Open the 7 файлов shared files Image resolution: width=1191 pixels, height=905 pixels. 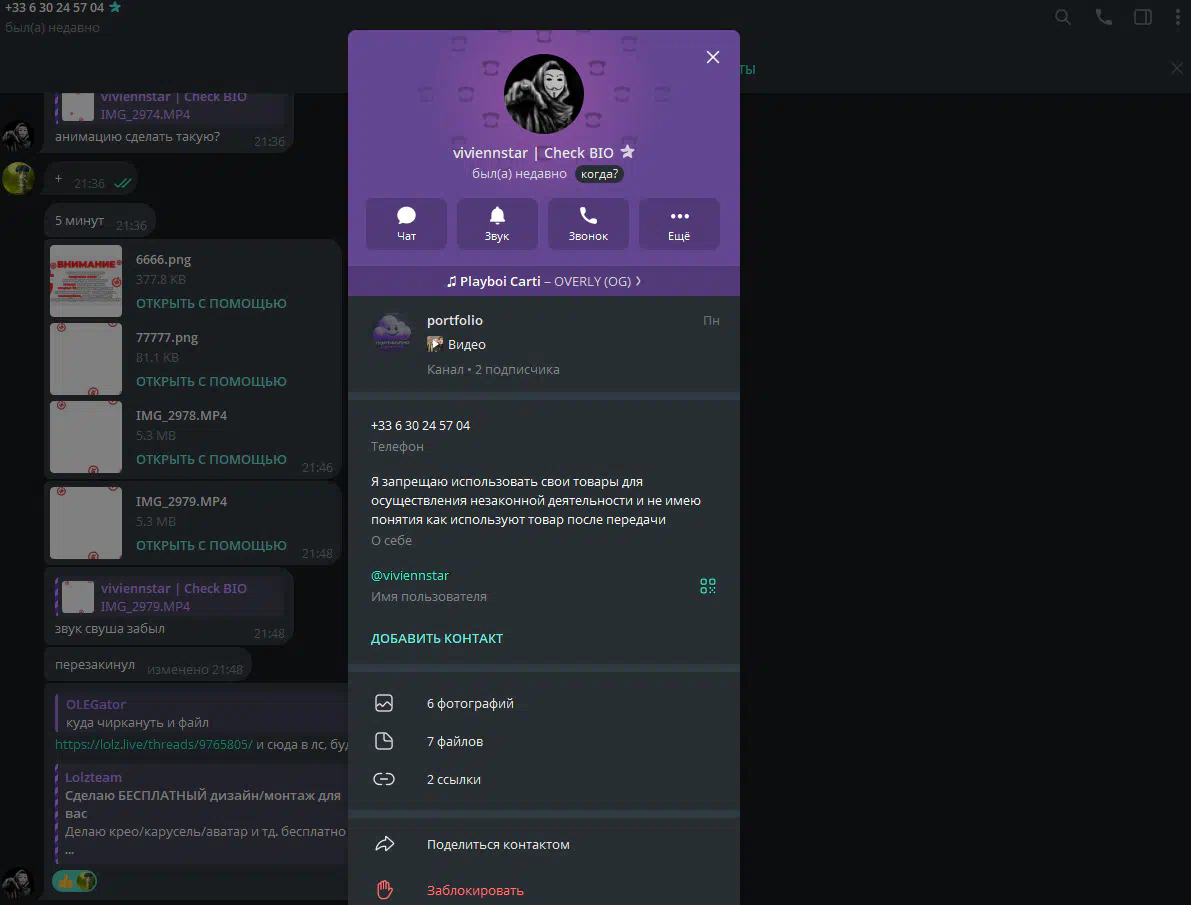click(x=544, y=742)
